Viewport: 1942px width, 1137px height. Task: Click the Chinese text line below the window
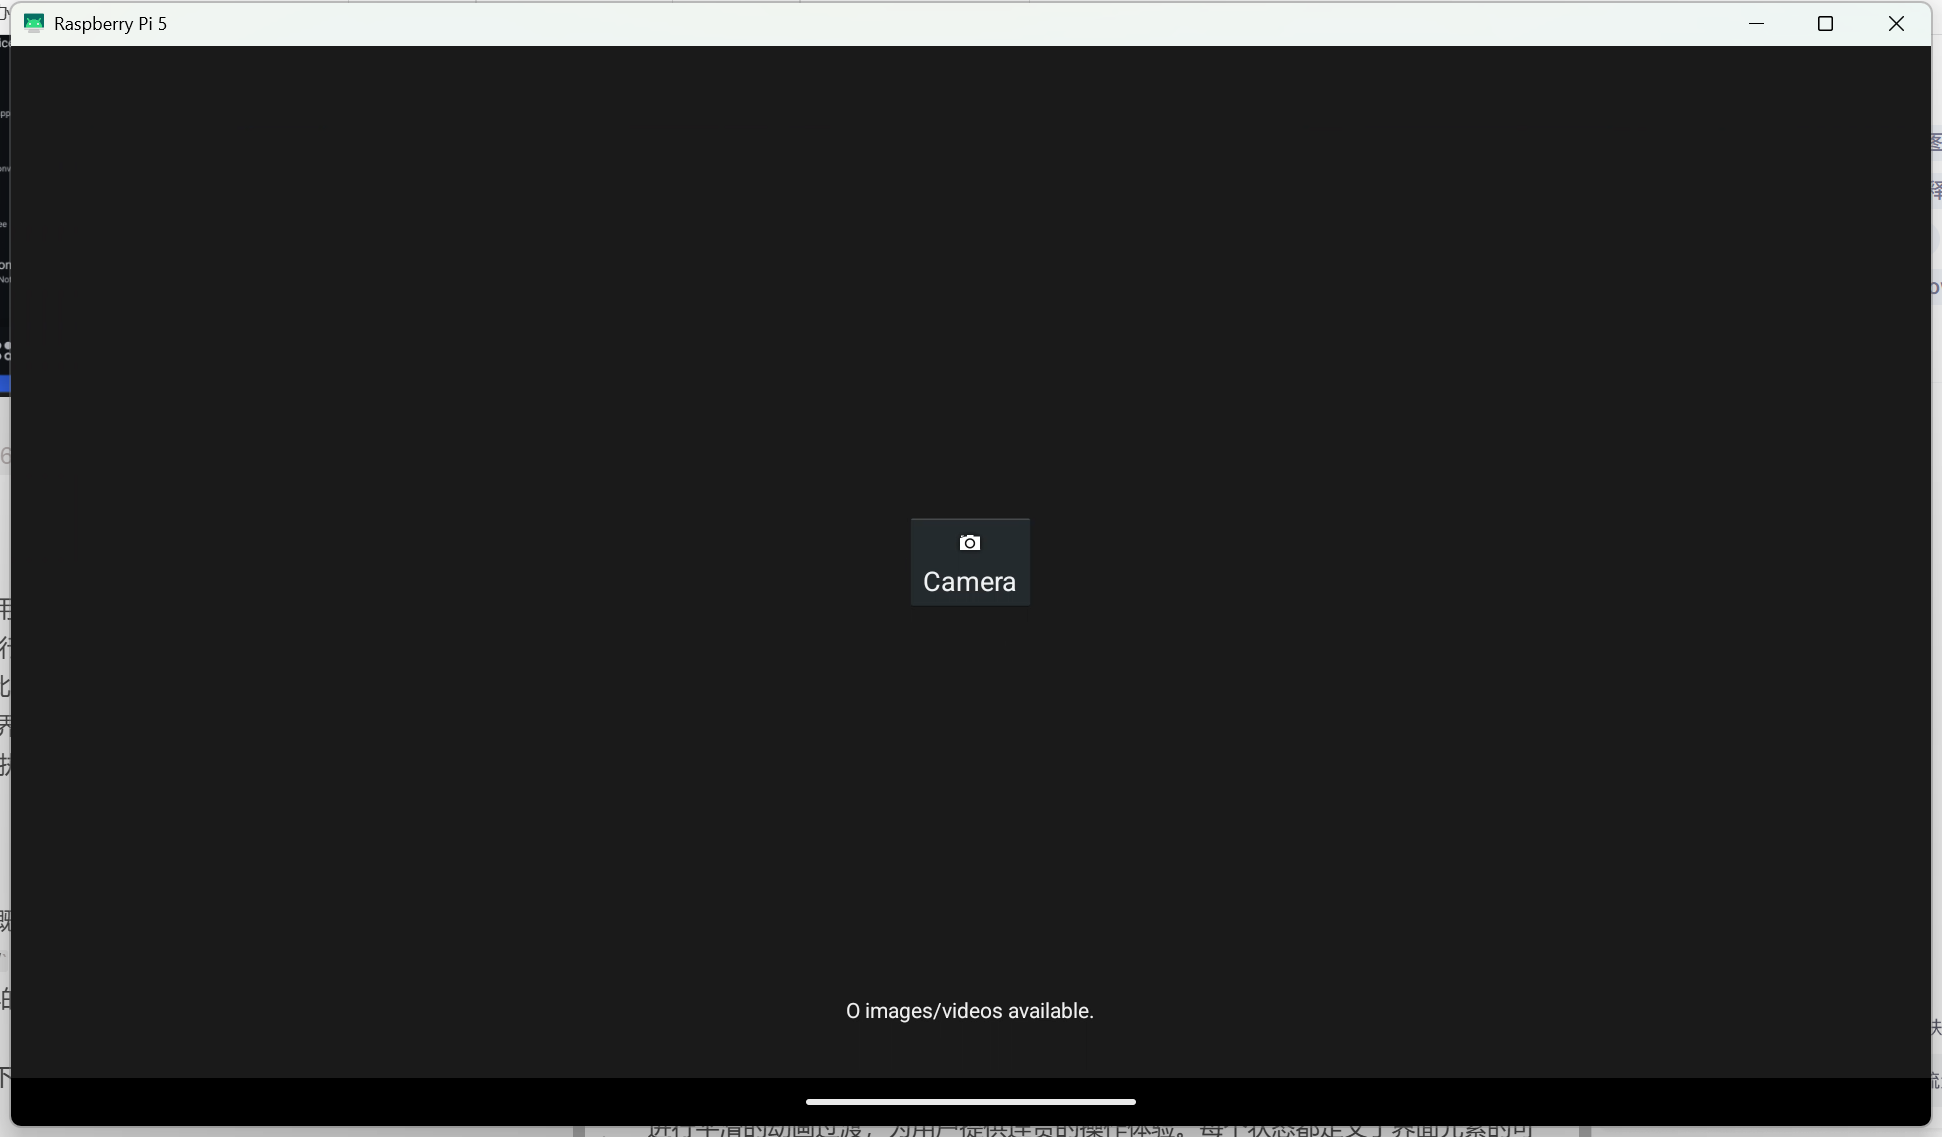pyautogui.click(x=1090, y=1130)
